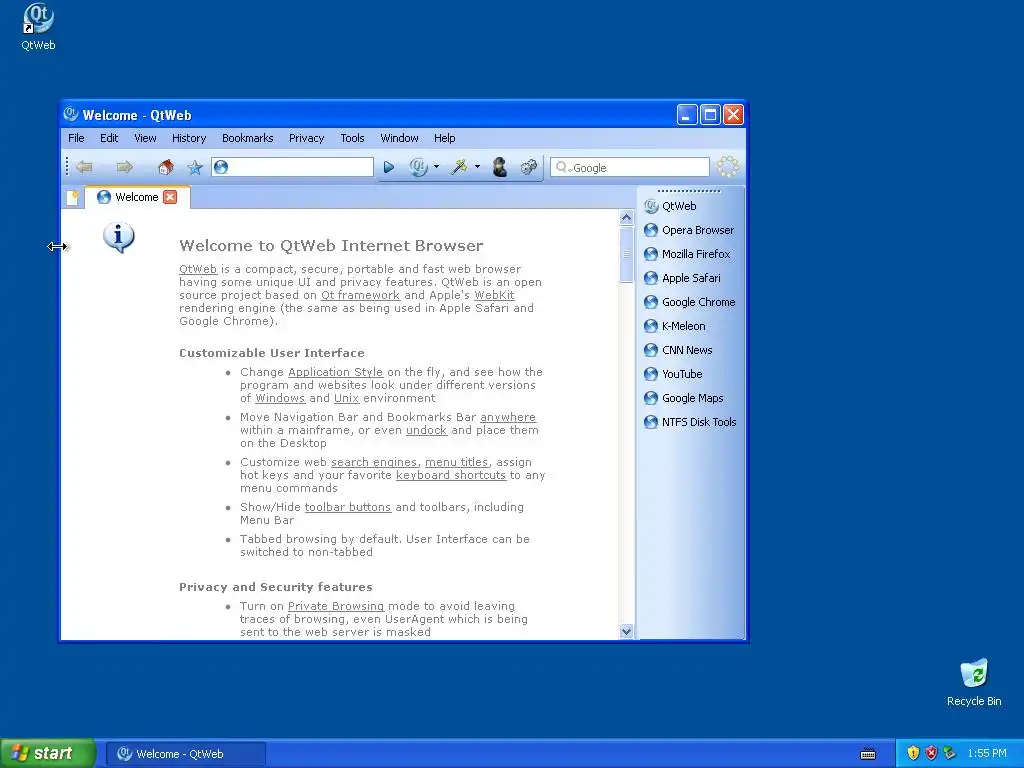
Task: Open the Bookmarks menu
Action: click(248, 138)
